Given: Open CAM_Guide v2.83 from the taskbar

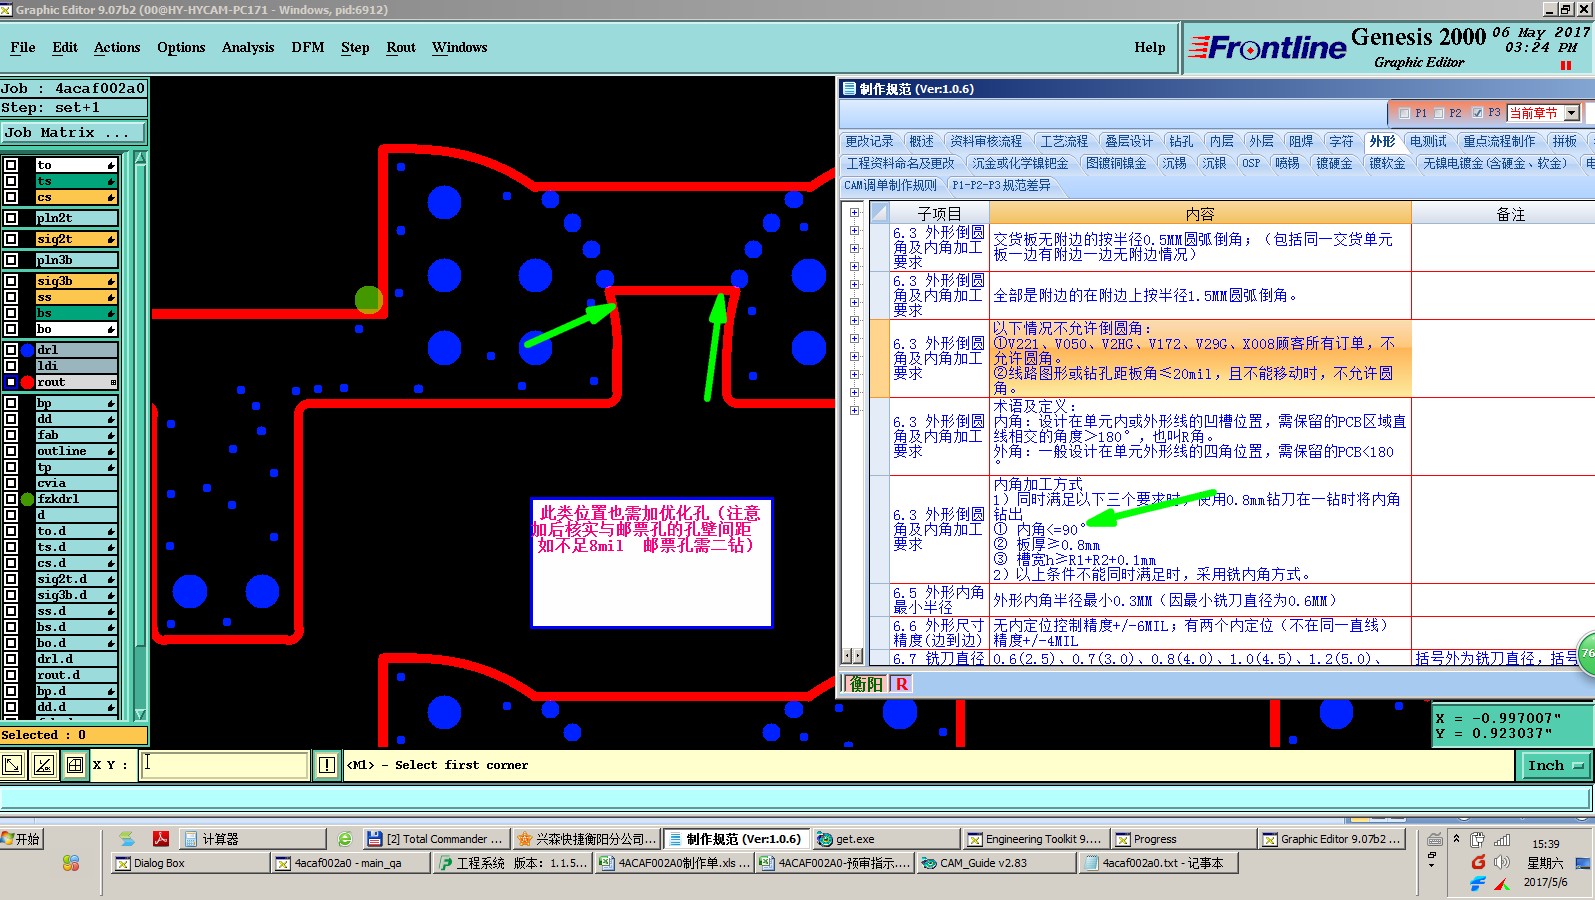Looking at the screenshot, I should [996, 863].
